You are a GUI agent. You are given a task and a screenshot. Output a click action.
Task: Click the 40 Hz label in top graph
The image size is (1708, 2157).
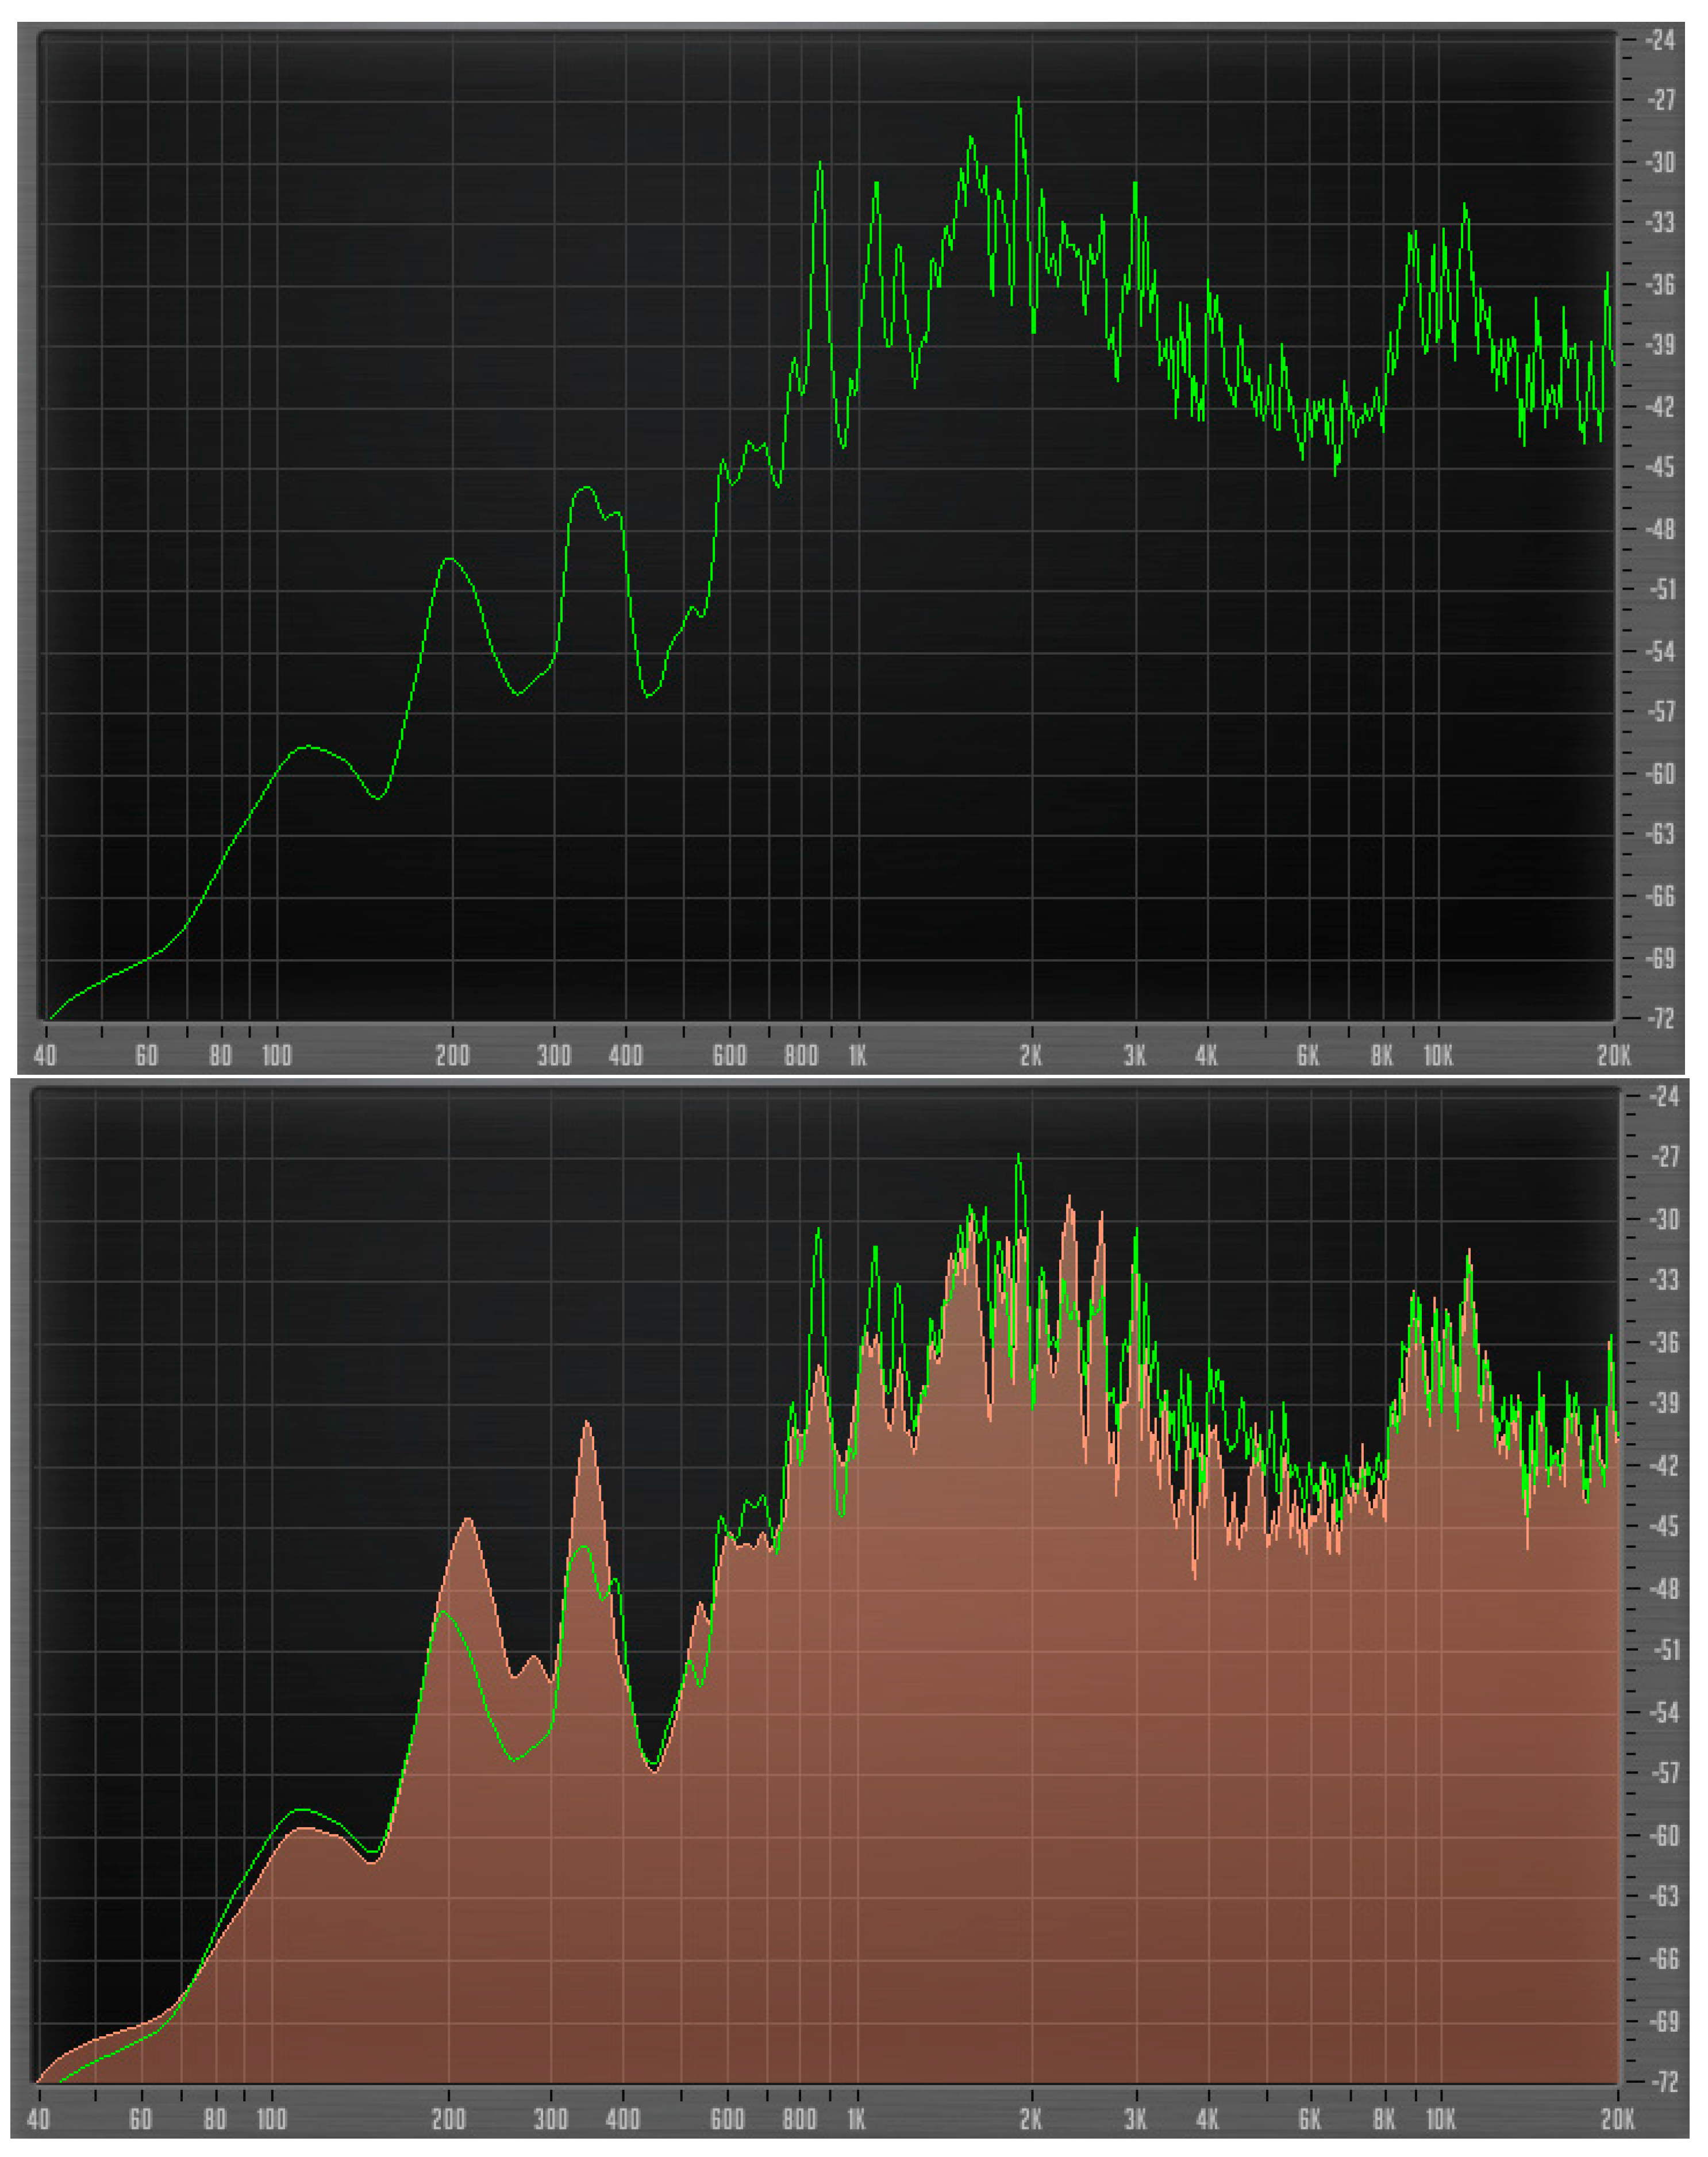tap(45, 1056)
